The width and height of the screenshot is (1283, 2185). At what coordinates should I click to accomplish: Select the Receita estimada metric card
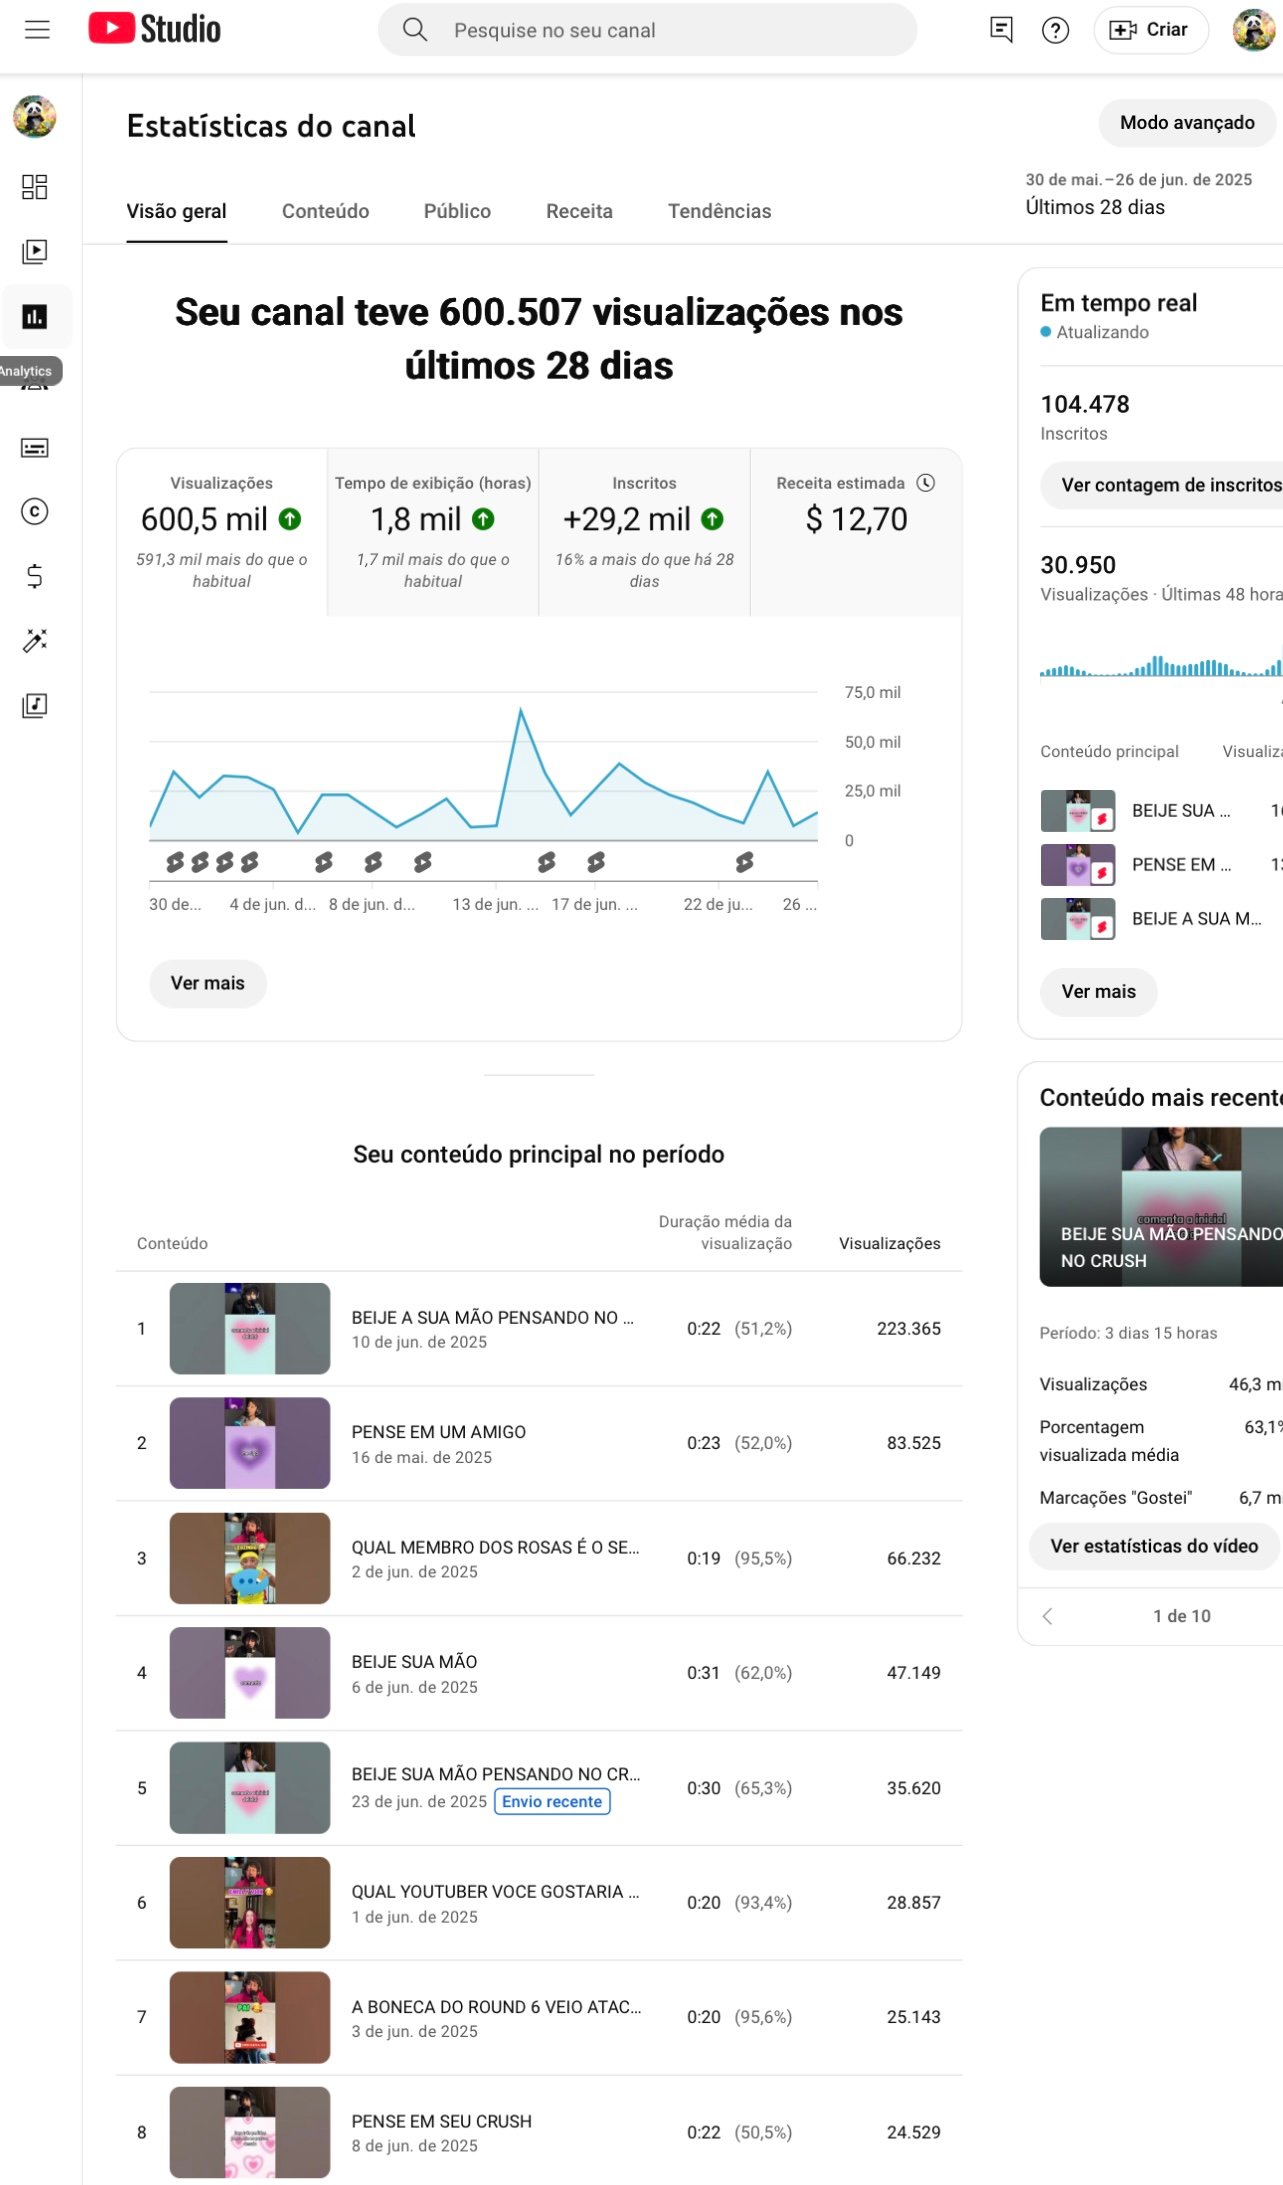point(856,532)
